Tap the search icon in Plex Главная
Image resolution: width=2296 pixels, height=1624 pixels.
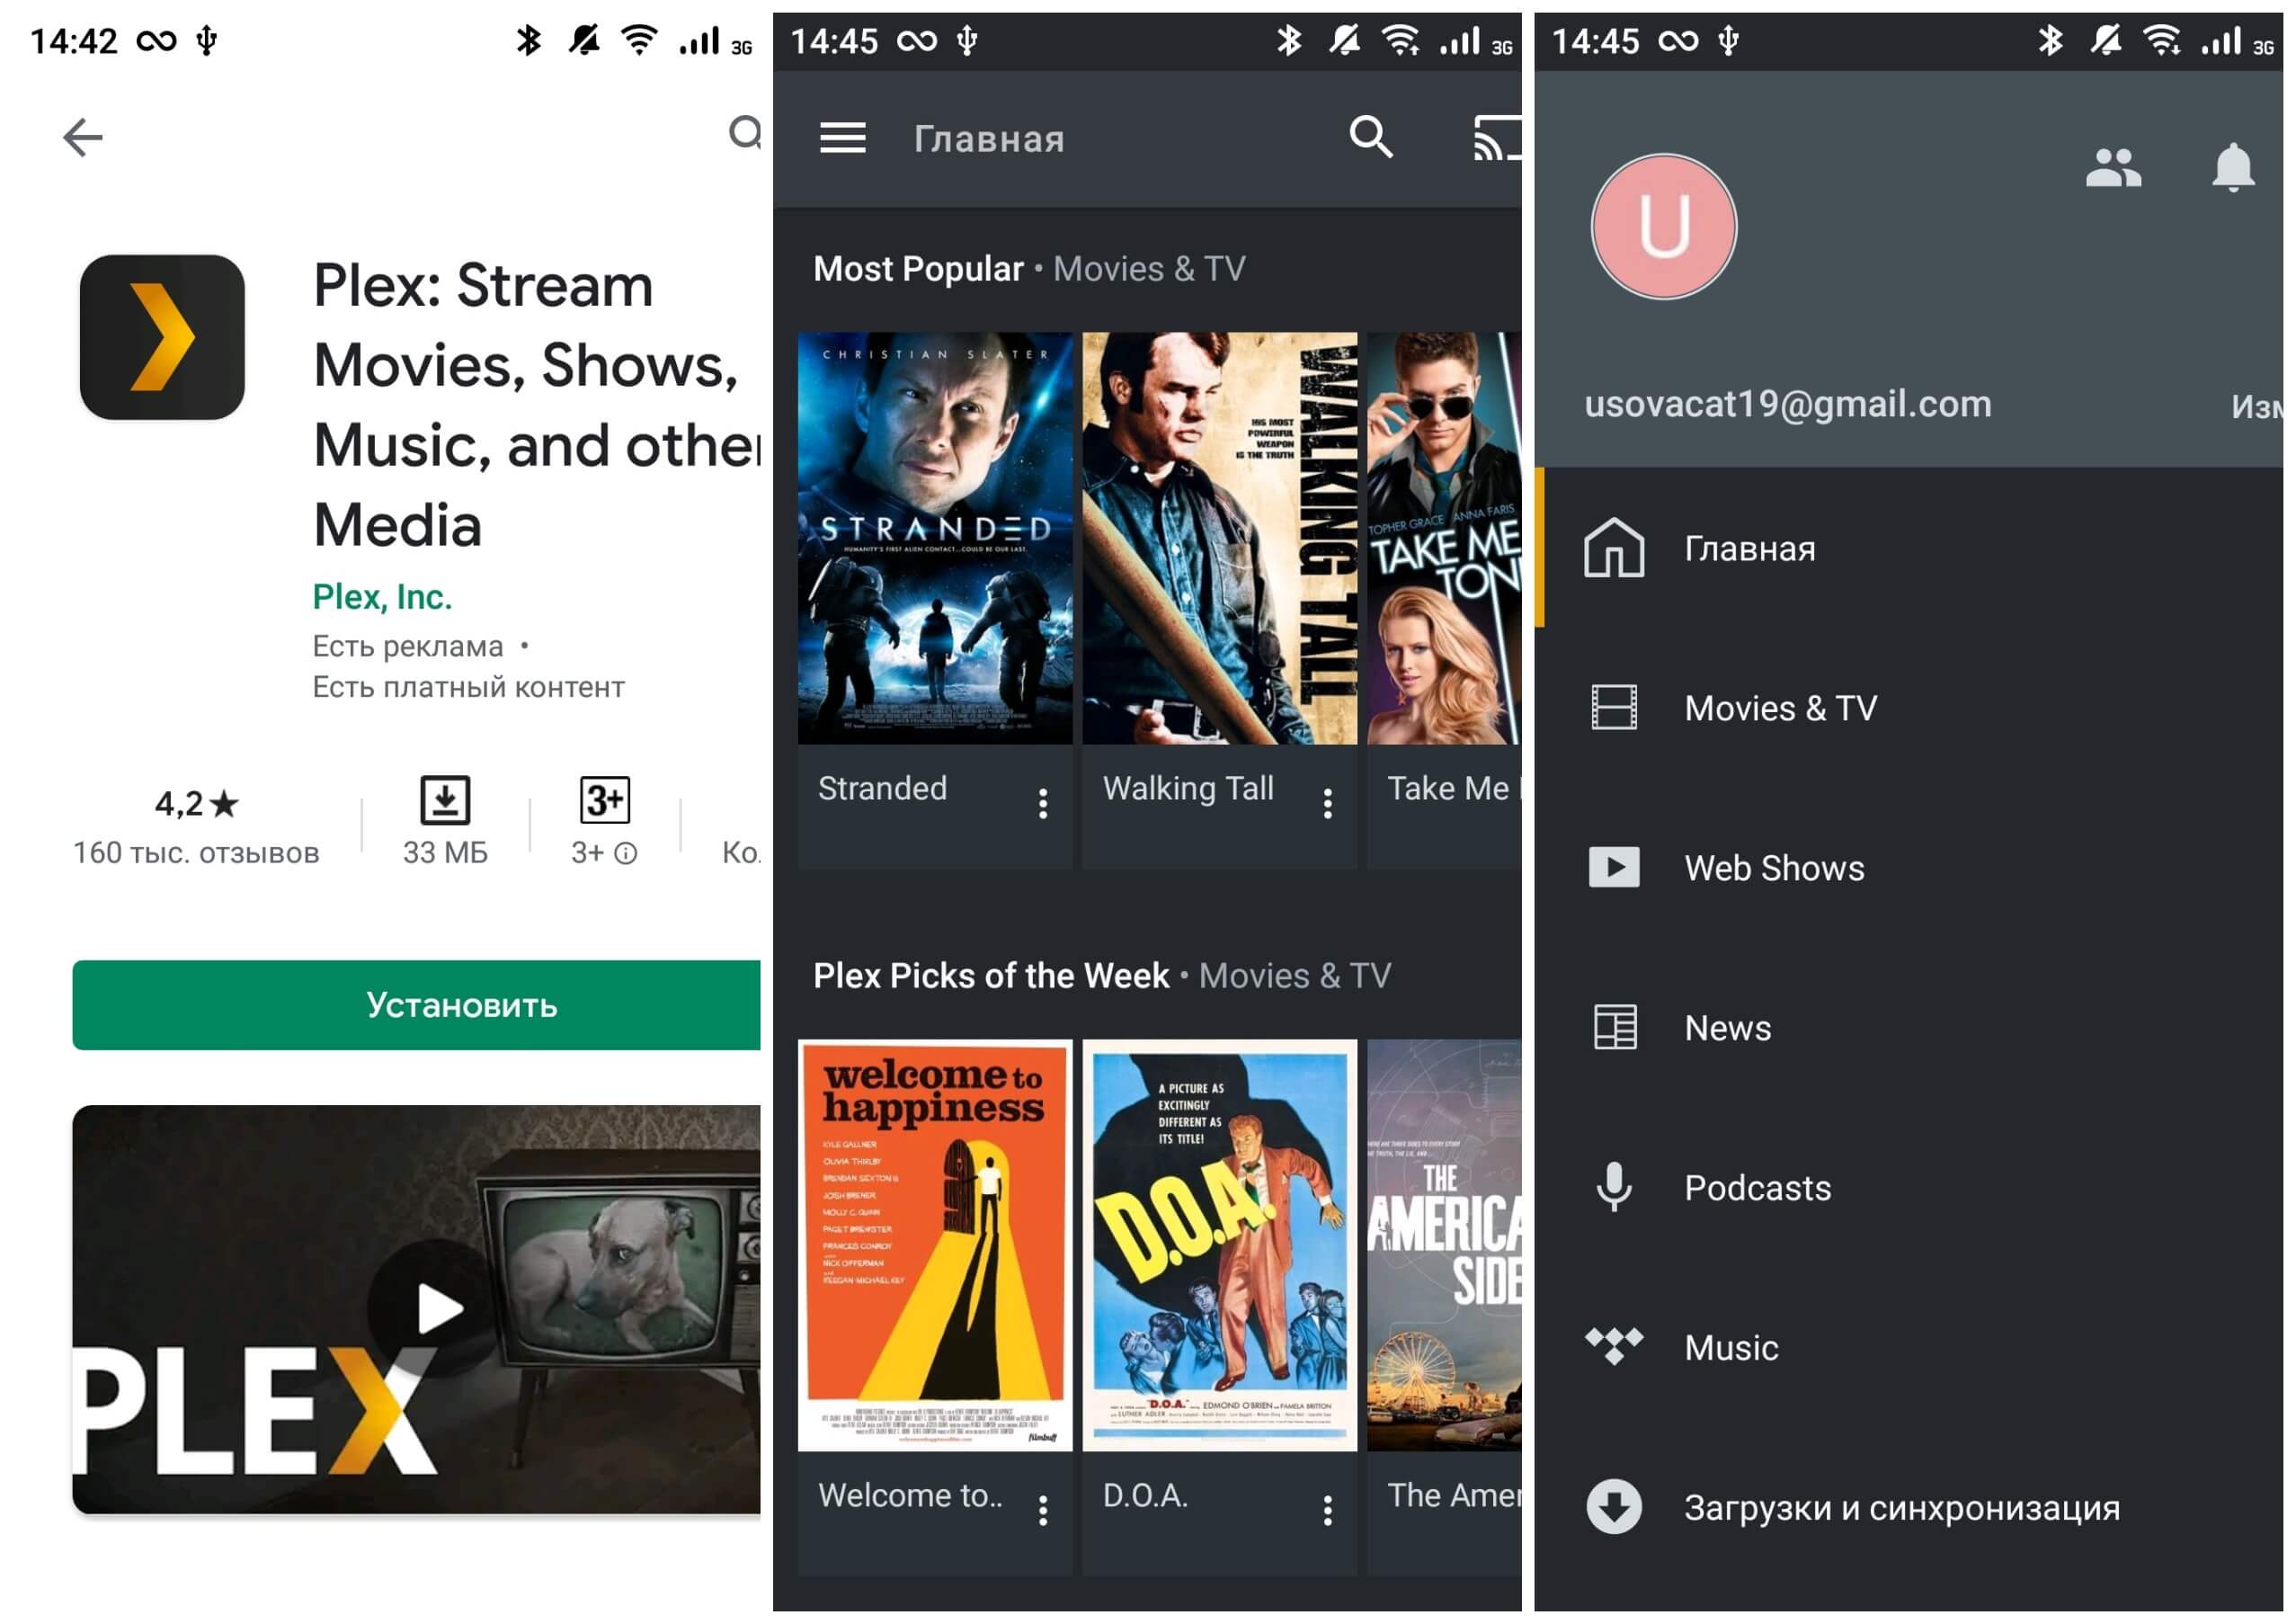point(1371,137)
